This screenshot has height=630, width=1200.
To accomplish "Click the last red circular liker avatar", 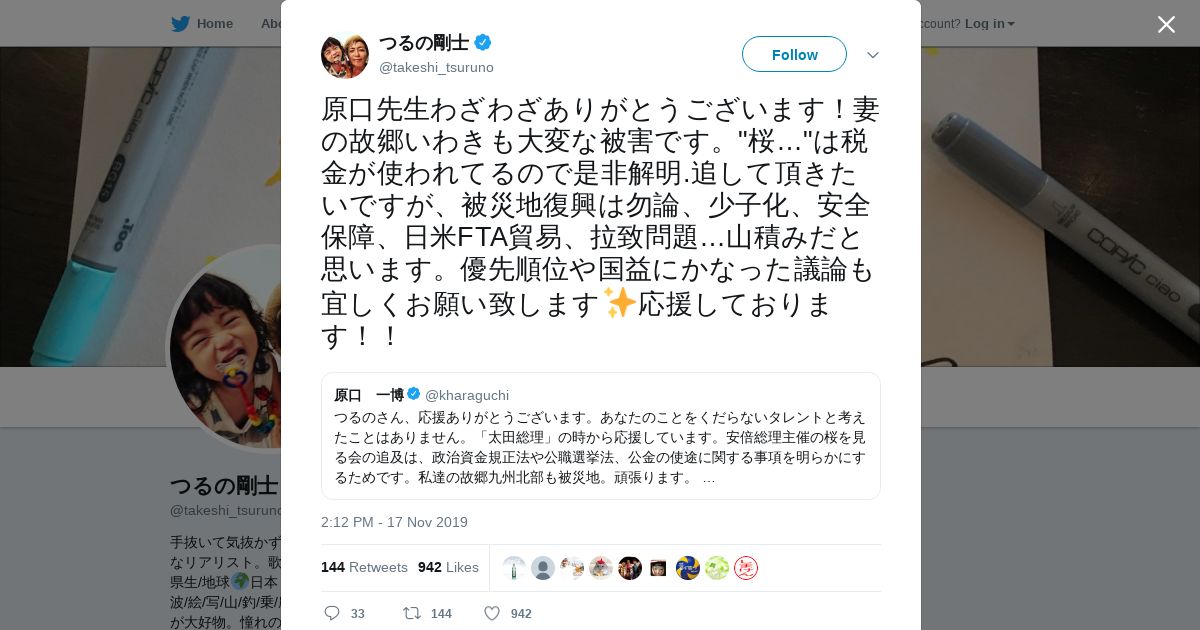I will tap(746, 568).
